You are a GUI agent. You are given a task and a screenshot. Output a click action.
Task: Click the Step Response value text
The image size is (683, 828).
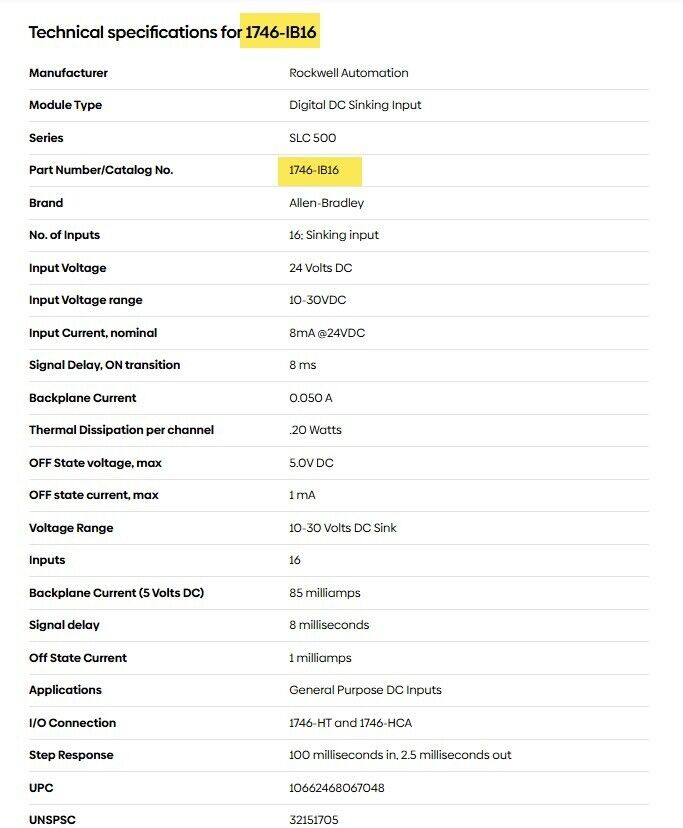coord(400,755)
